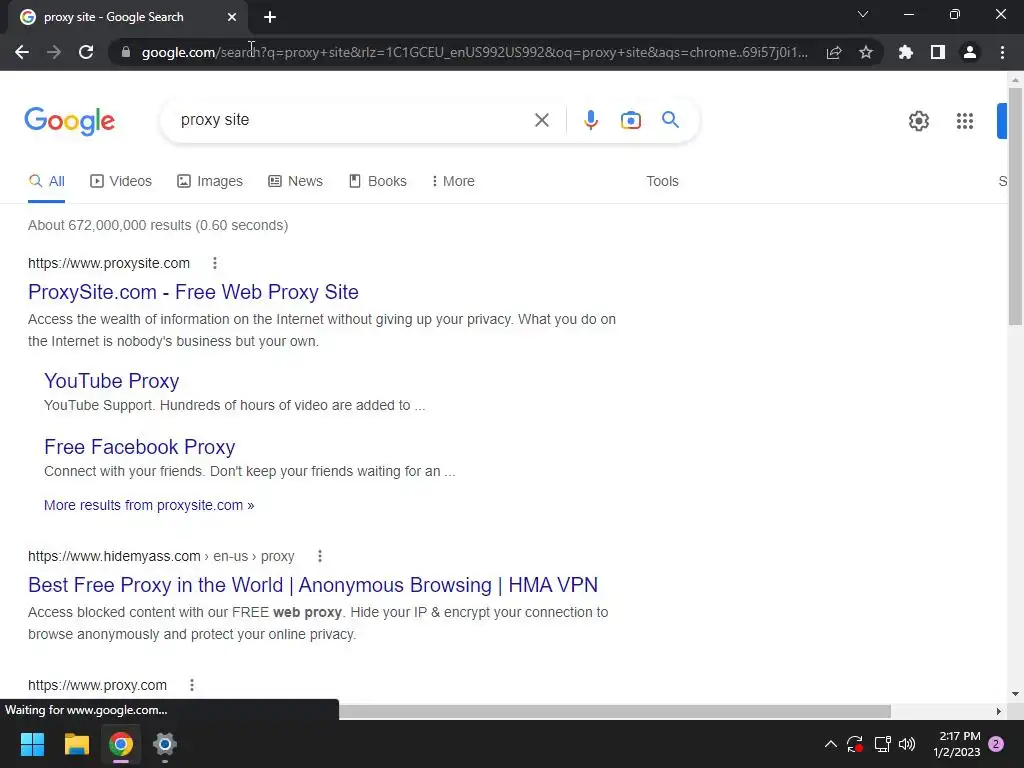
Task: Open a new tab with the plus button
Action: pyautogui.click(x=270, y=17)
